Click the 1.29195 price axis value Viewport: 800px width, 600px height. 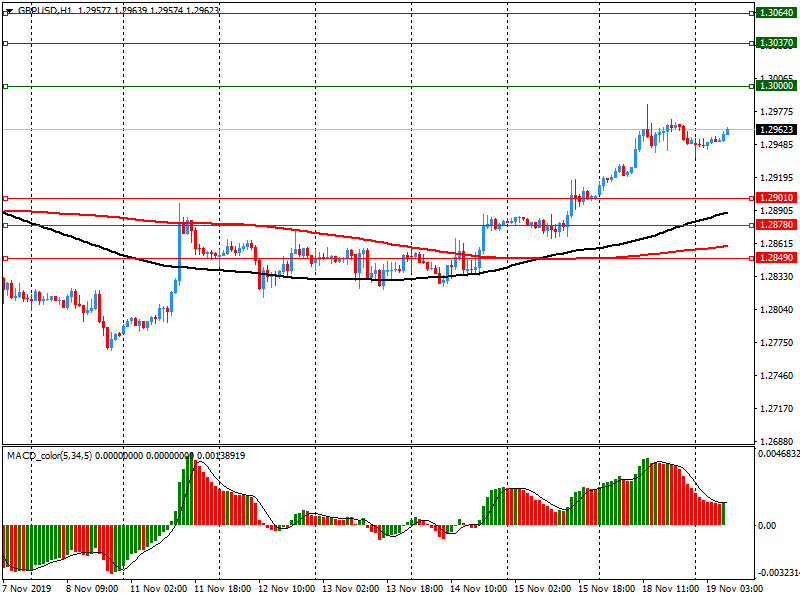777,178
